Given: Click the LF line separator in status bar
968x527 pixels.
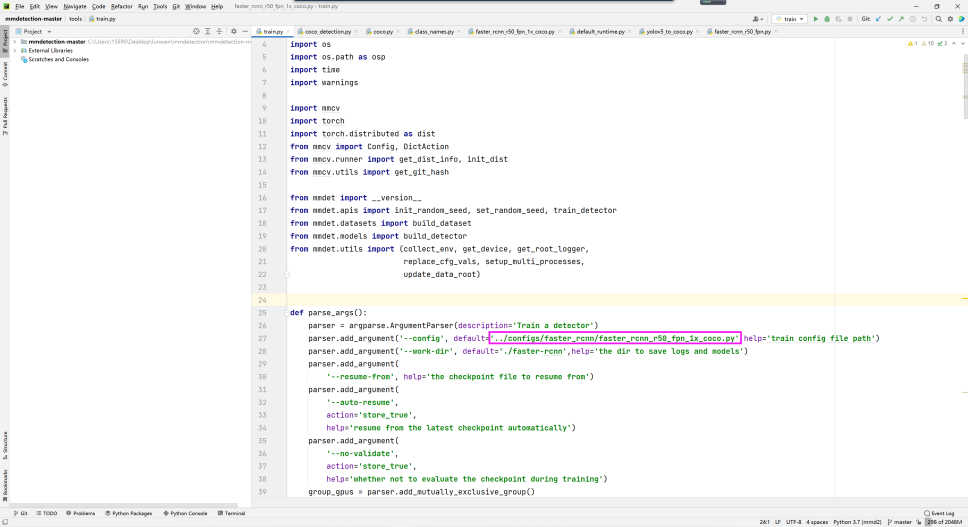Looking at the screenshot, I should click(778, 522).
